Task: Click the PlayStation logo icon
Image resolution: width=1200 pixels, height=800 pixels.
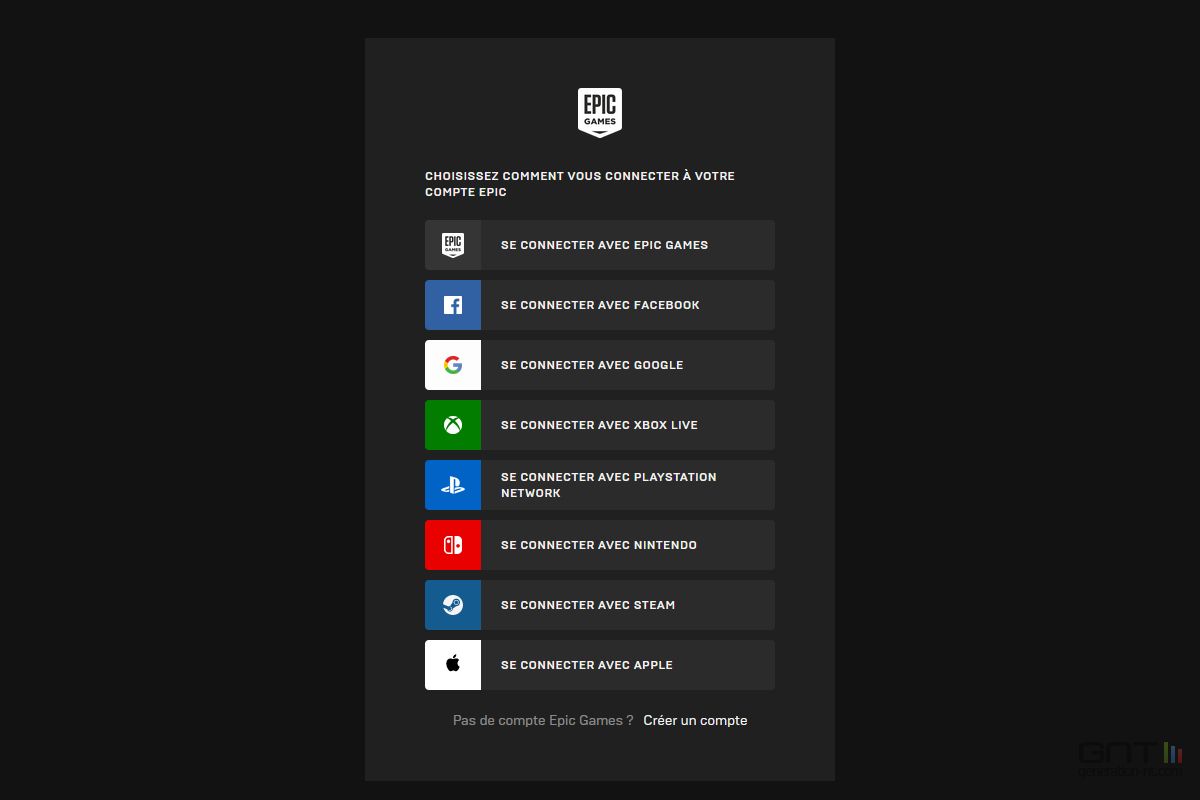Action: pyautogui.click(x=453, y=485)
